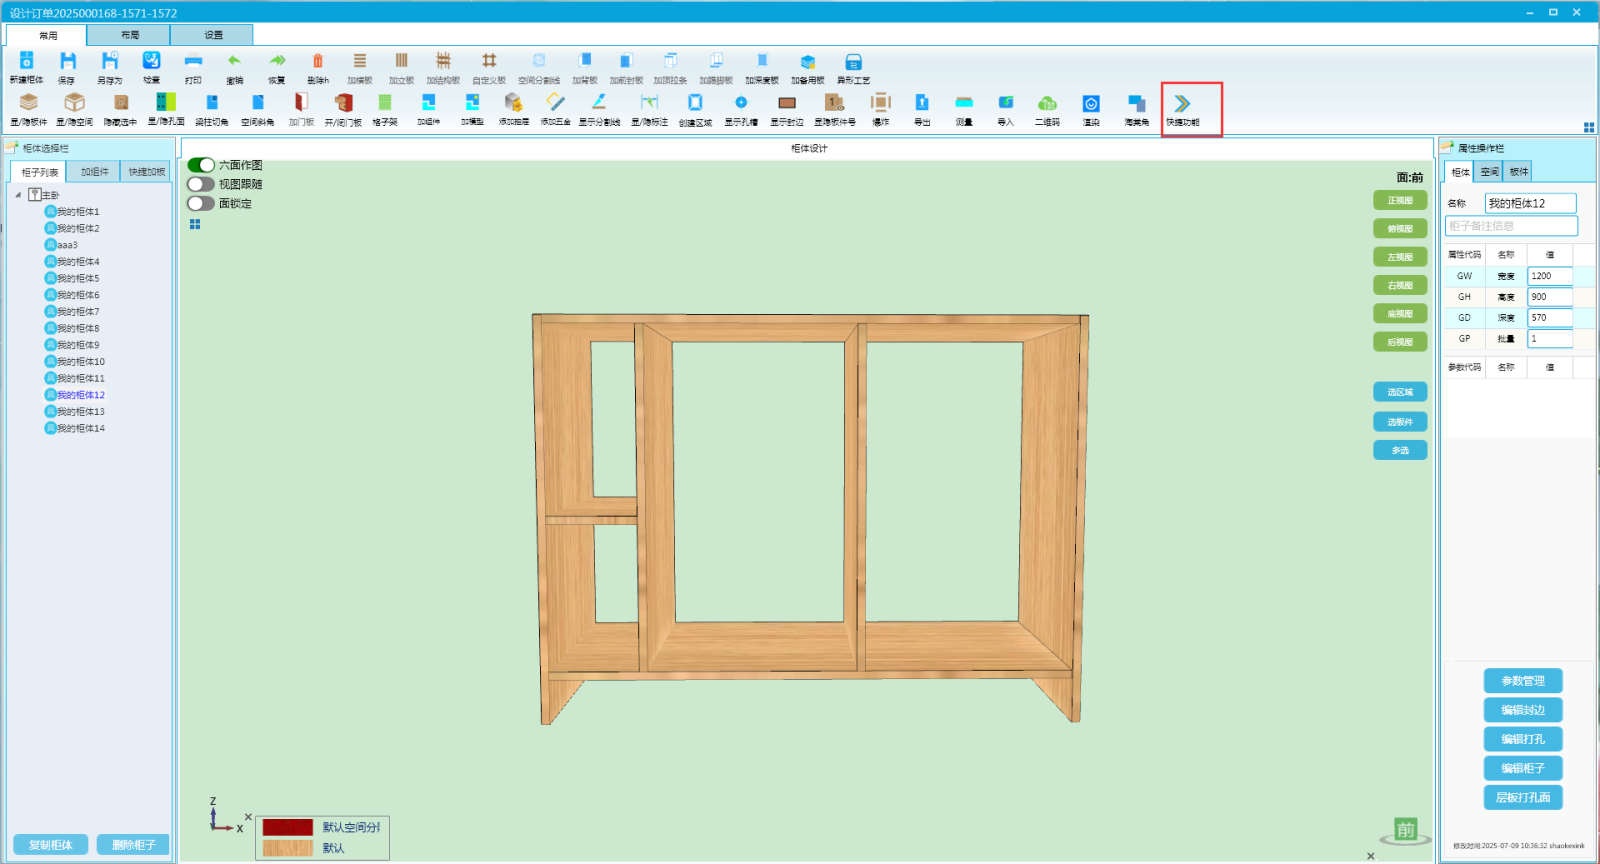Viewport: 1600px width, 864px height.
Task: Click the 柜子备注信息 notes field
Action: [1511, 226]
